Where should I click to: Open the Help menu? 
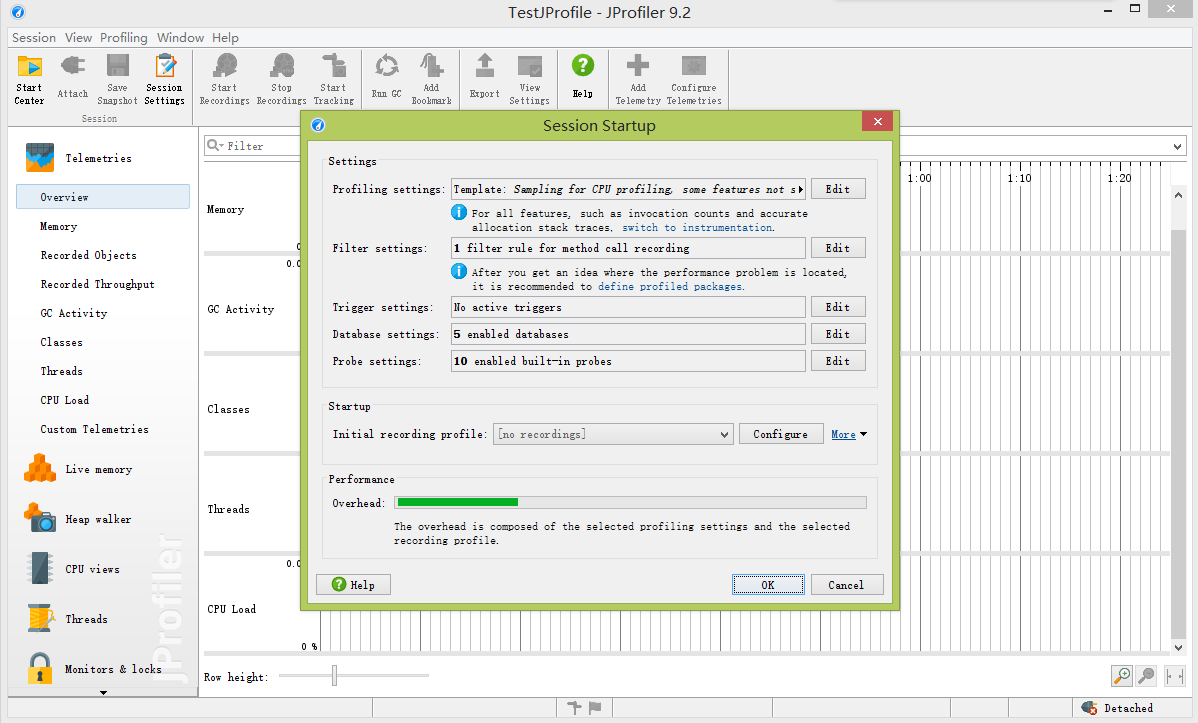coord(225,37)
